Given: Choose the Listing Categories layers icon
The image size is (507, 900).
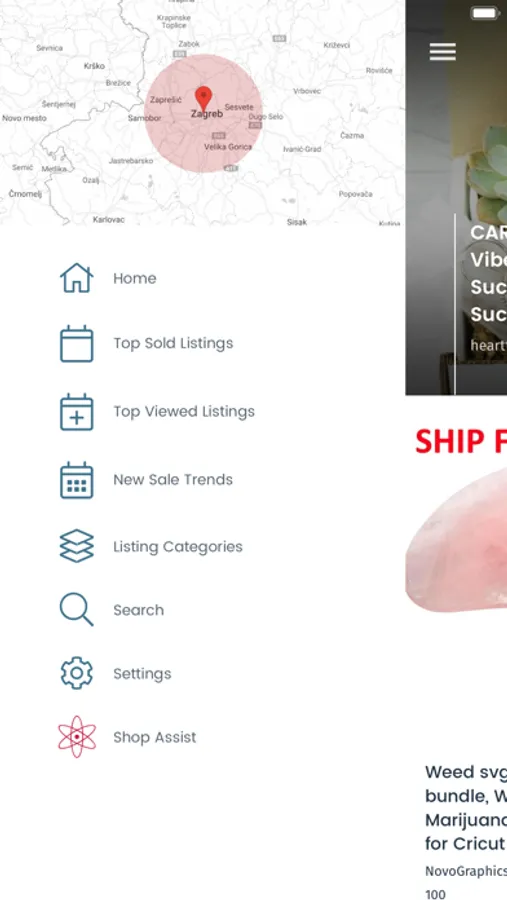Looking at the screenshot, I should [77, 546].
